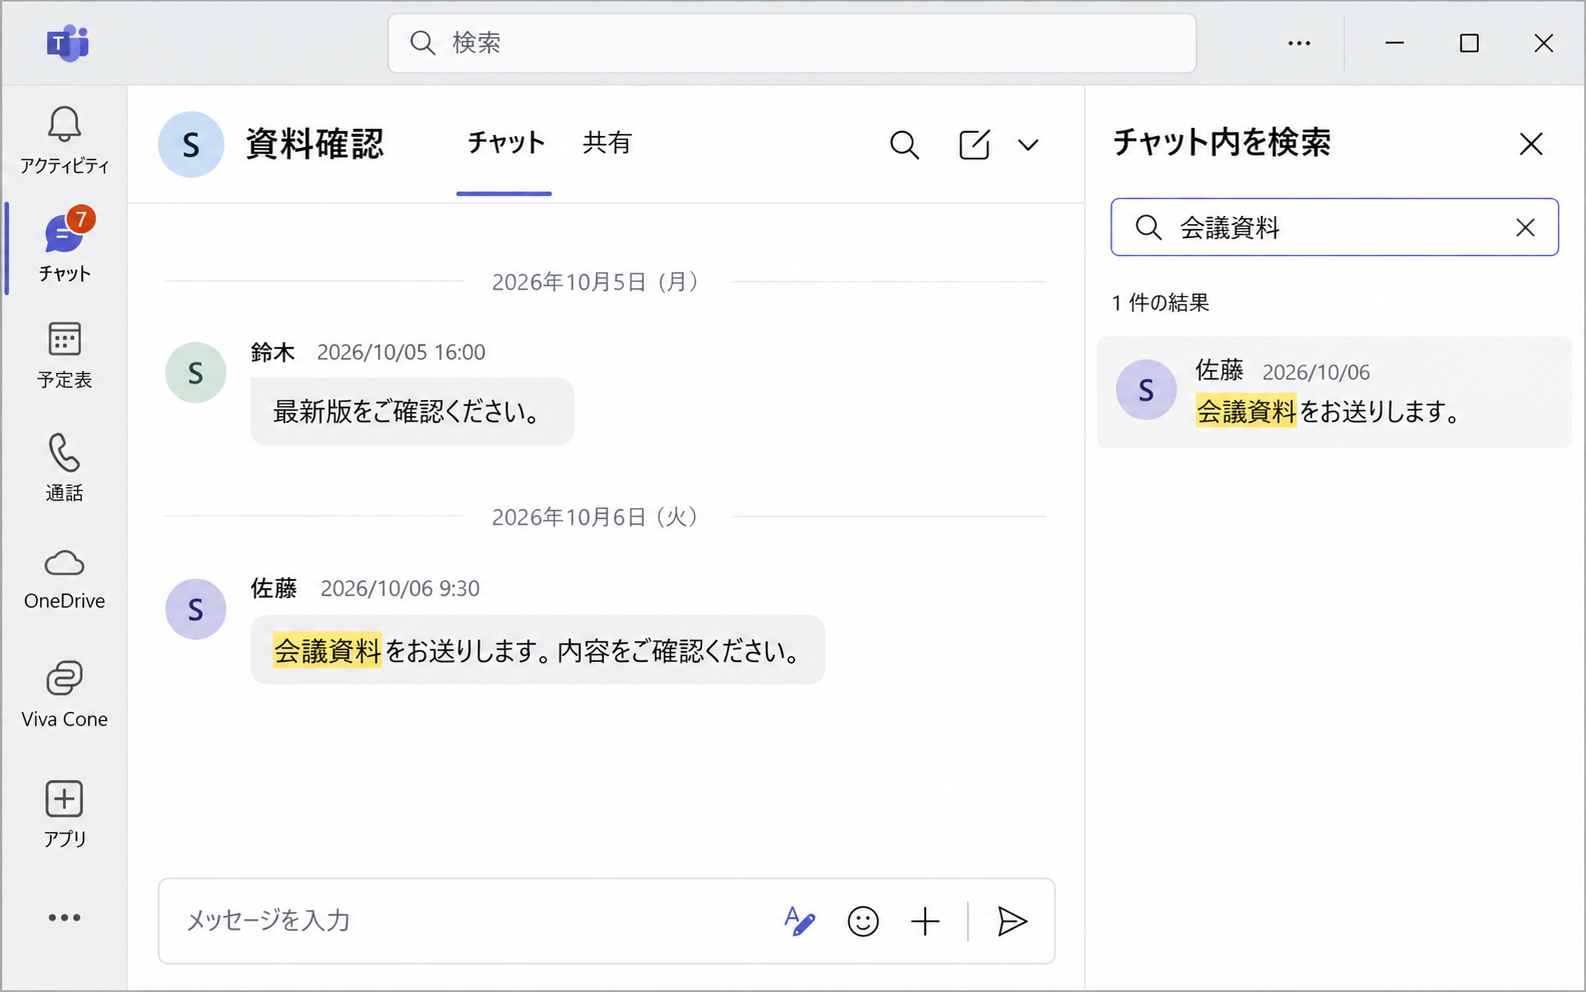
Task: Click the 資料確認 chat avatar
Action: click(x=191, y=144)
